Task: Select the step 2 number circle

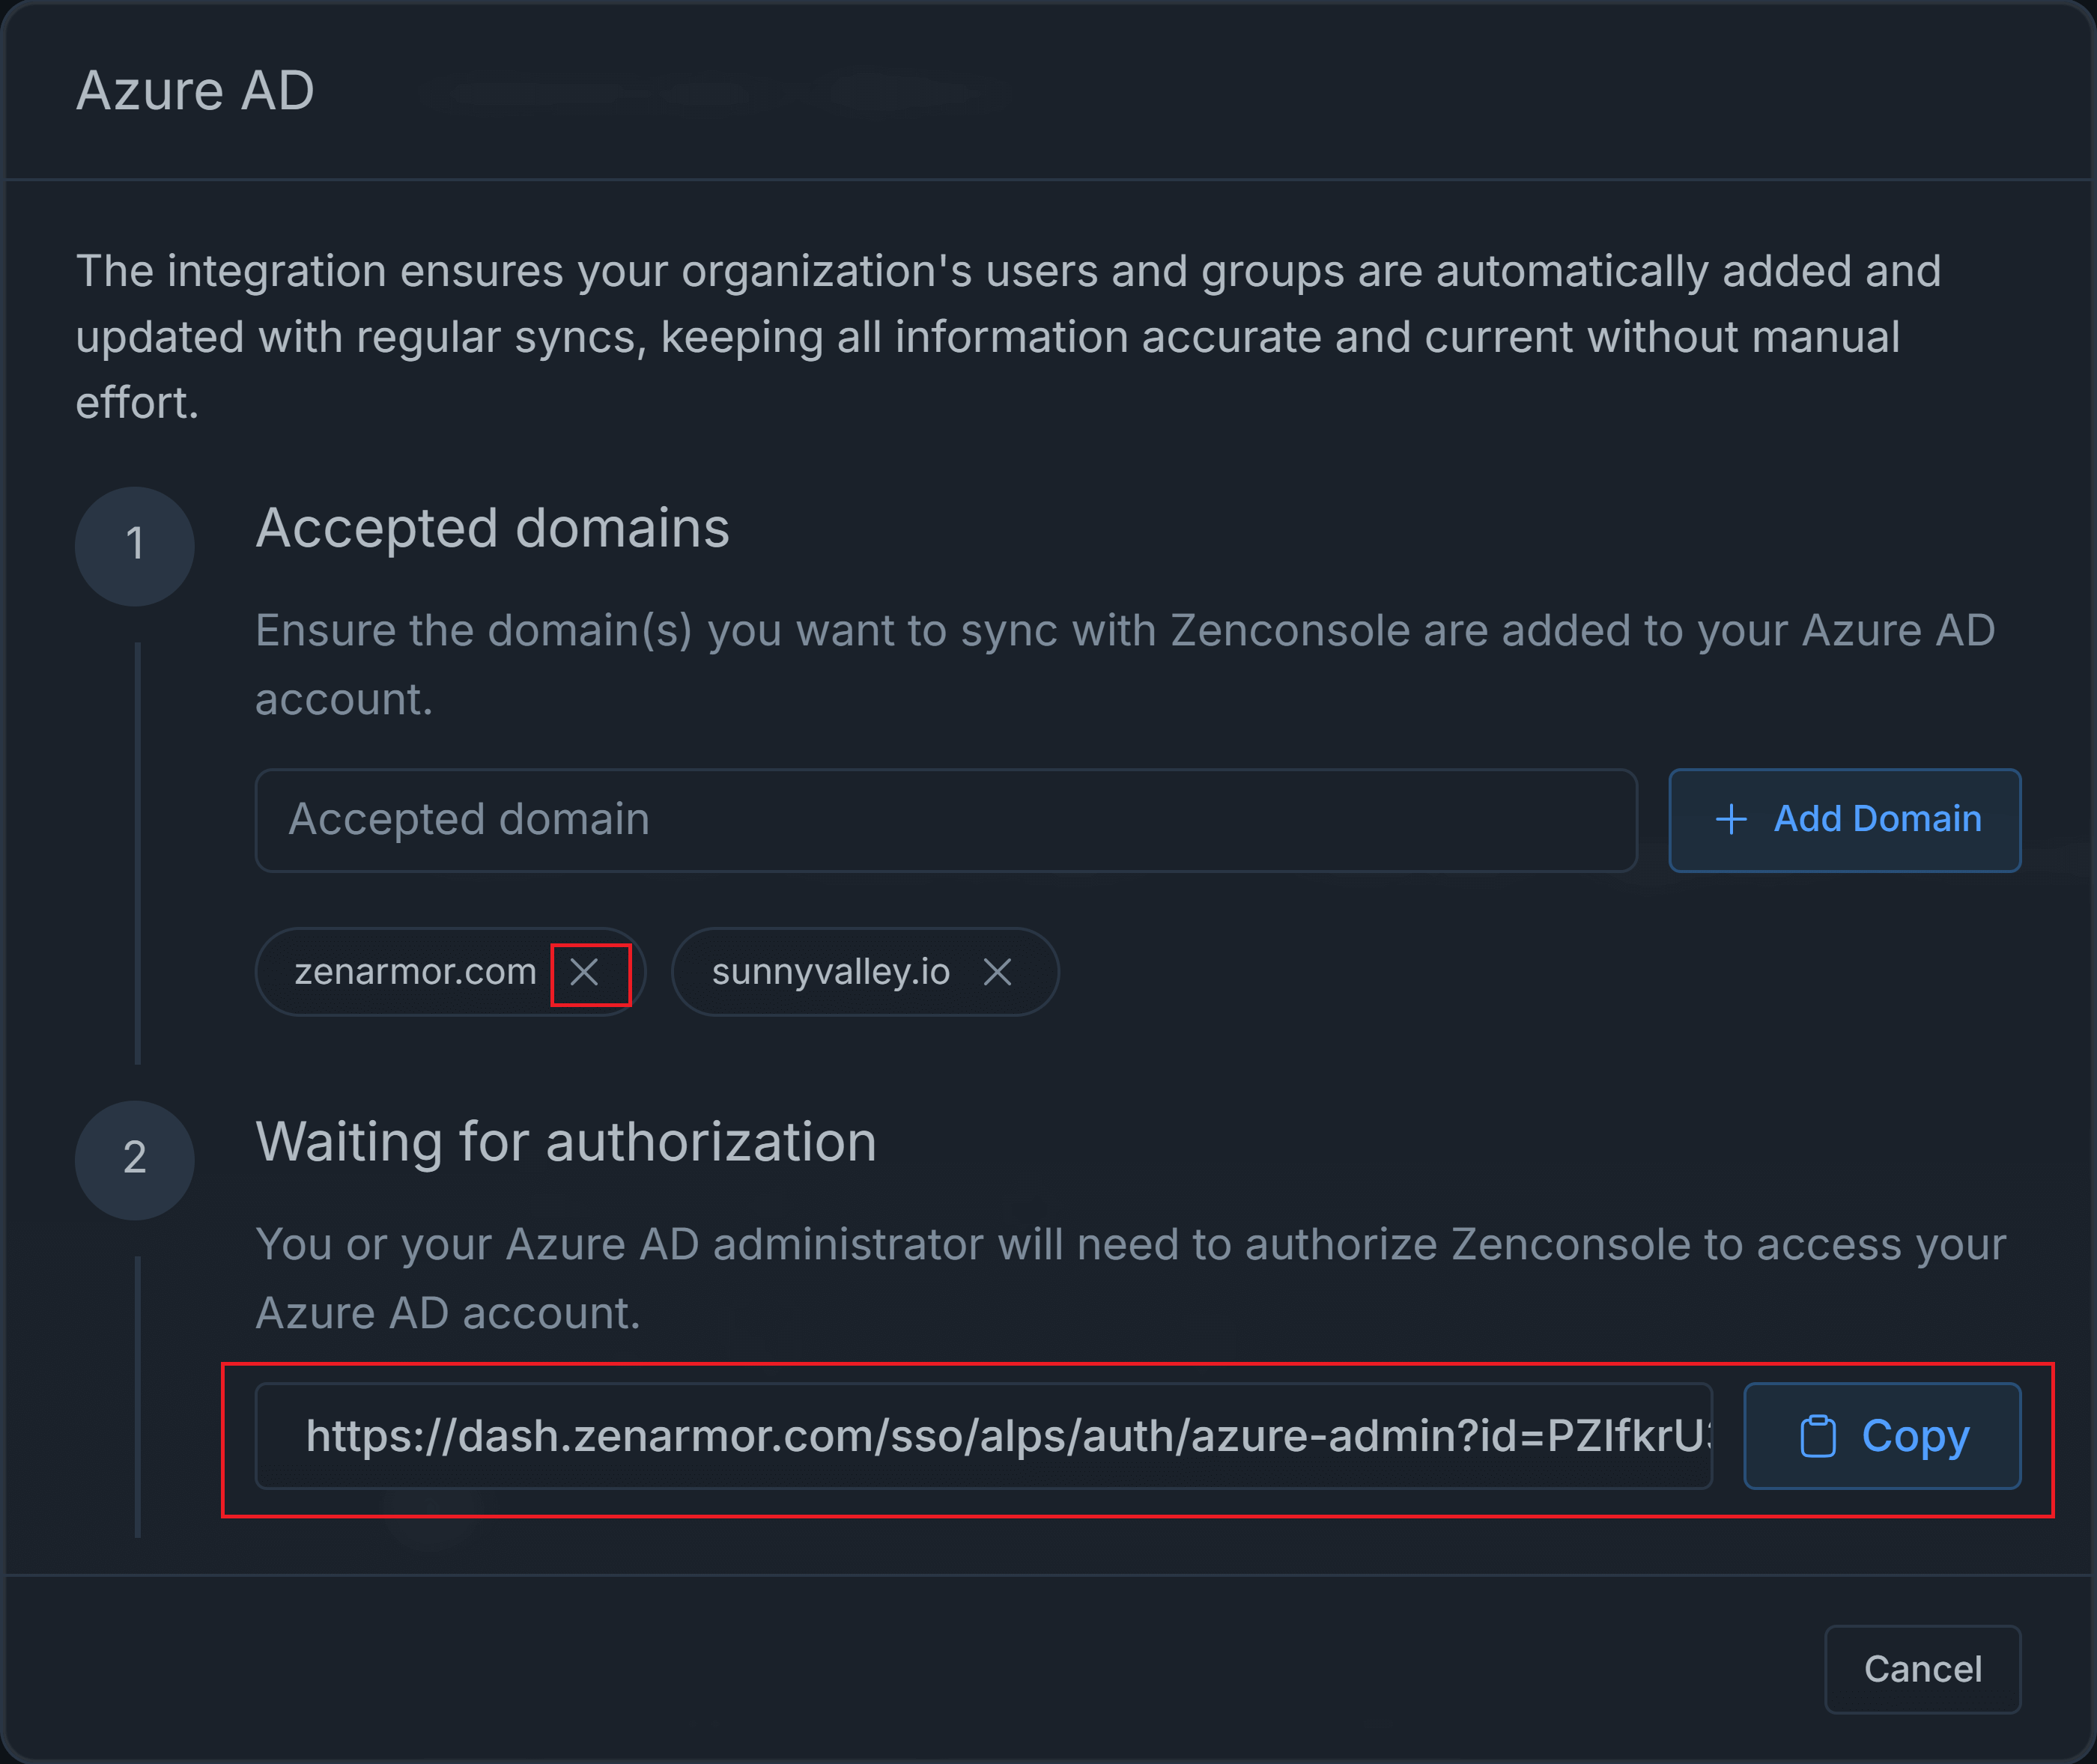Action: (135, 1159)
